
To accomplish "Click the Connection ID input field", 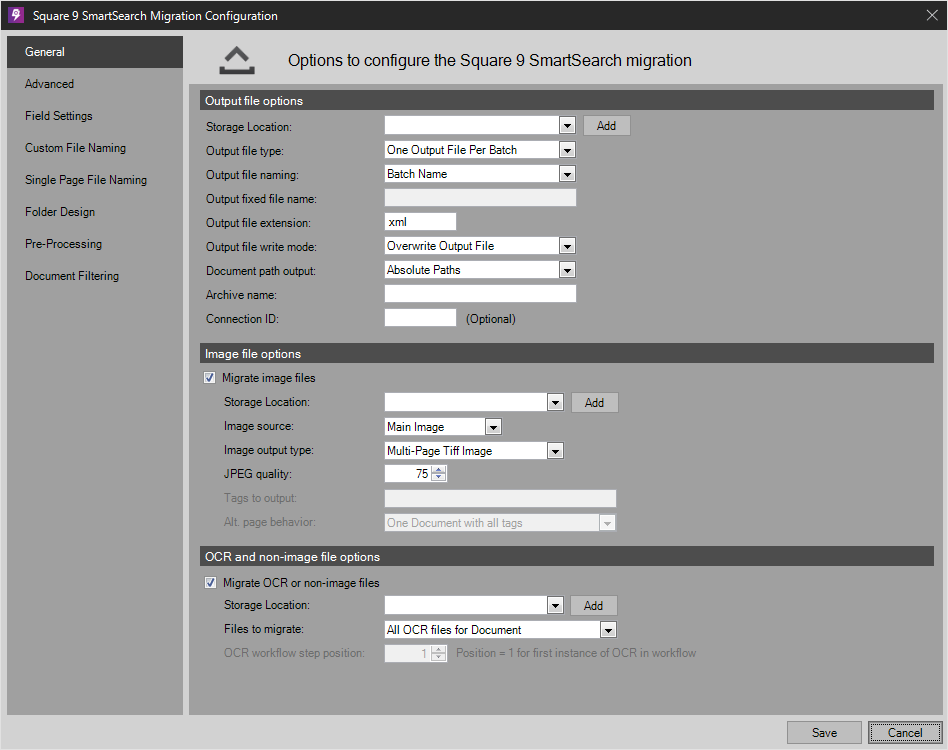I will pos(420,318).
